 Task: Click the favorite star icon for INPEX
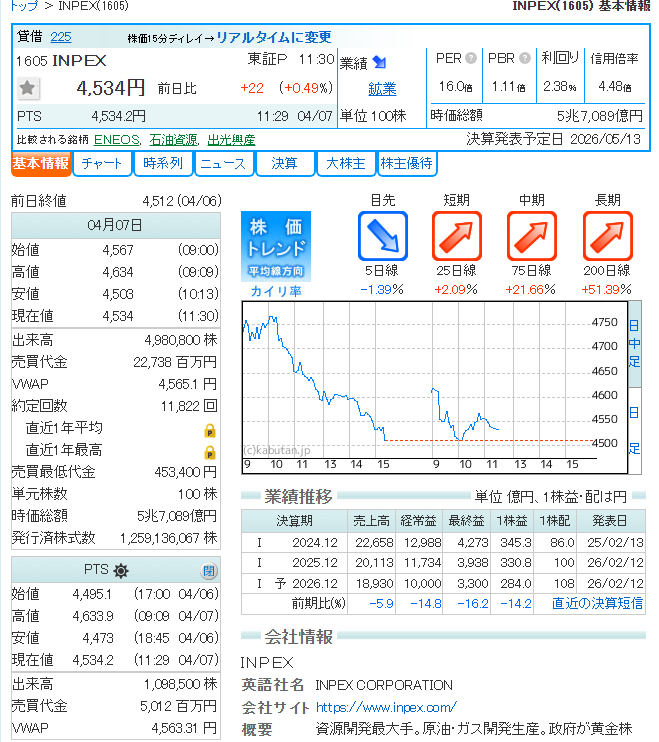[x=27, y=88]
